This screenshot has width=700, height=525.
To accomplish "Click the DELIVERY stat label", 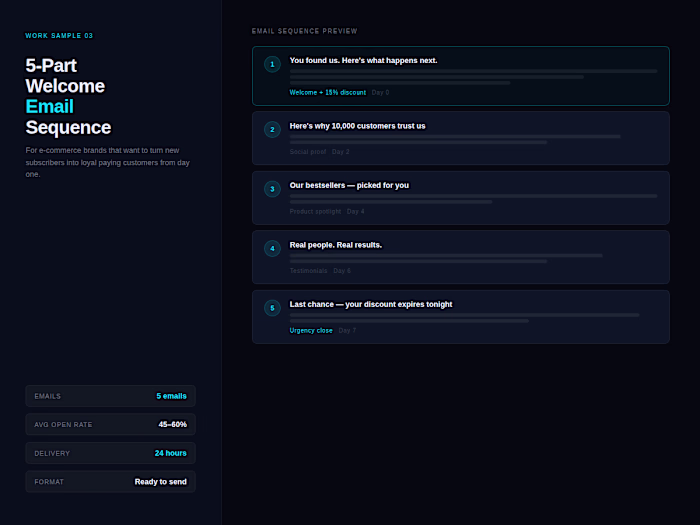I will (x=52, y=453).
